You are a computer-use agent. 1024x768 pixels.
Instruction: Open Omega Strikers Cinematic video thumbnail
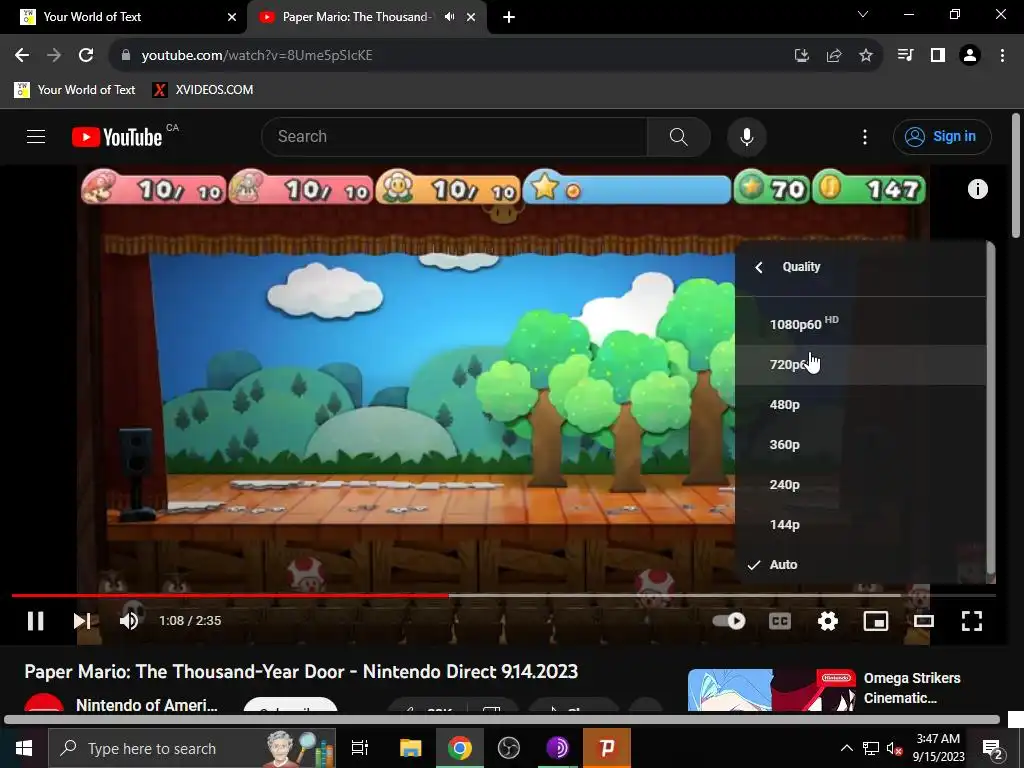pos(771,690)
